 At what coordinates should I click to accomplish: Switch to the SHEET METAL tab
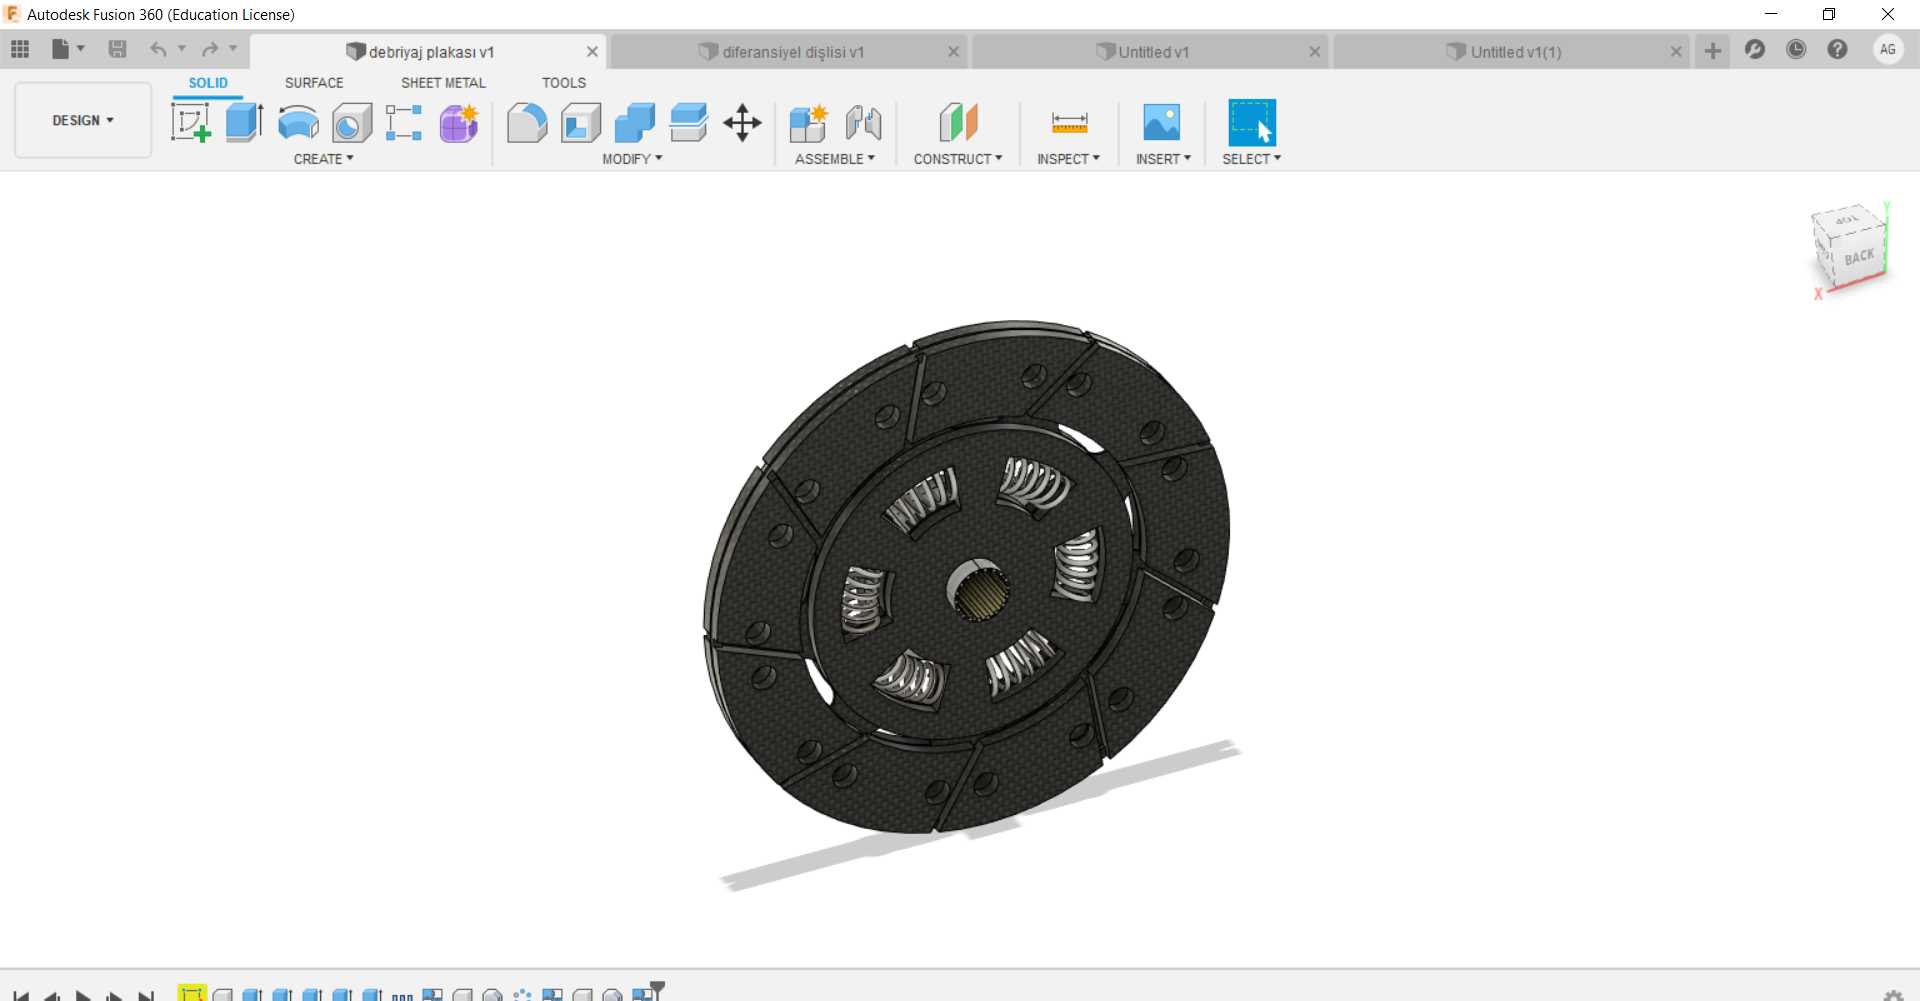[x=443, y=83]
